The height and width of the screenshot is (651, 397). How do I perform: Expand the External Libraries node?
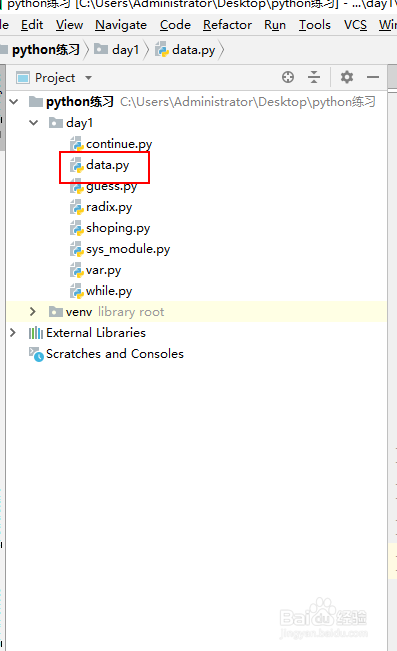pyautogui.click(x=13, y=333)
